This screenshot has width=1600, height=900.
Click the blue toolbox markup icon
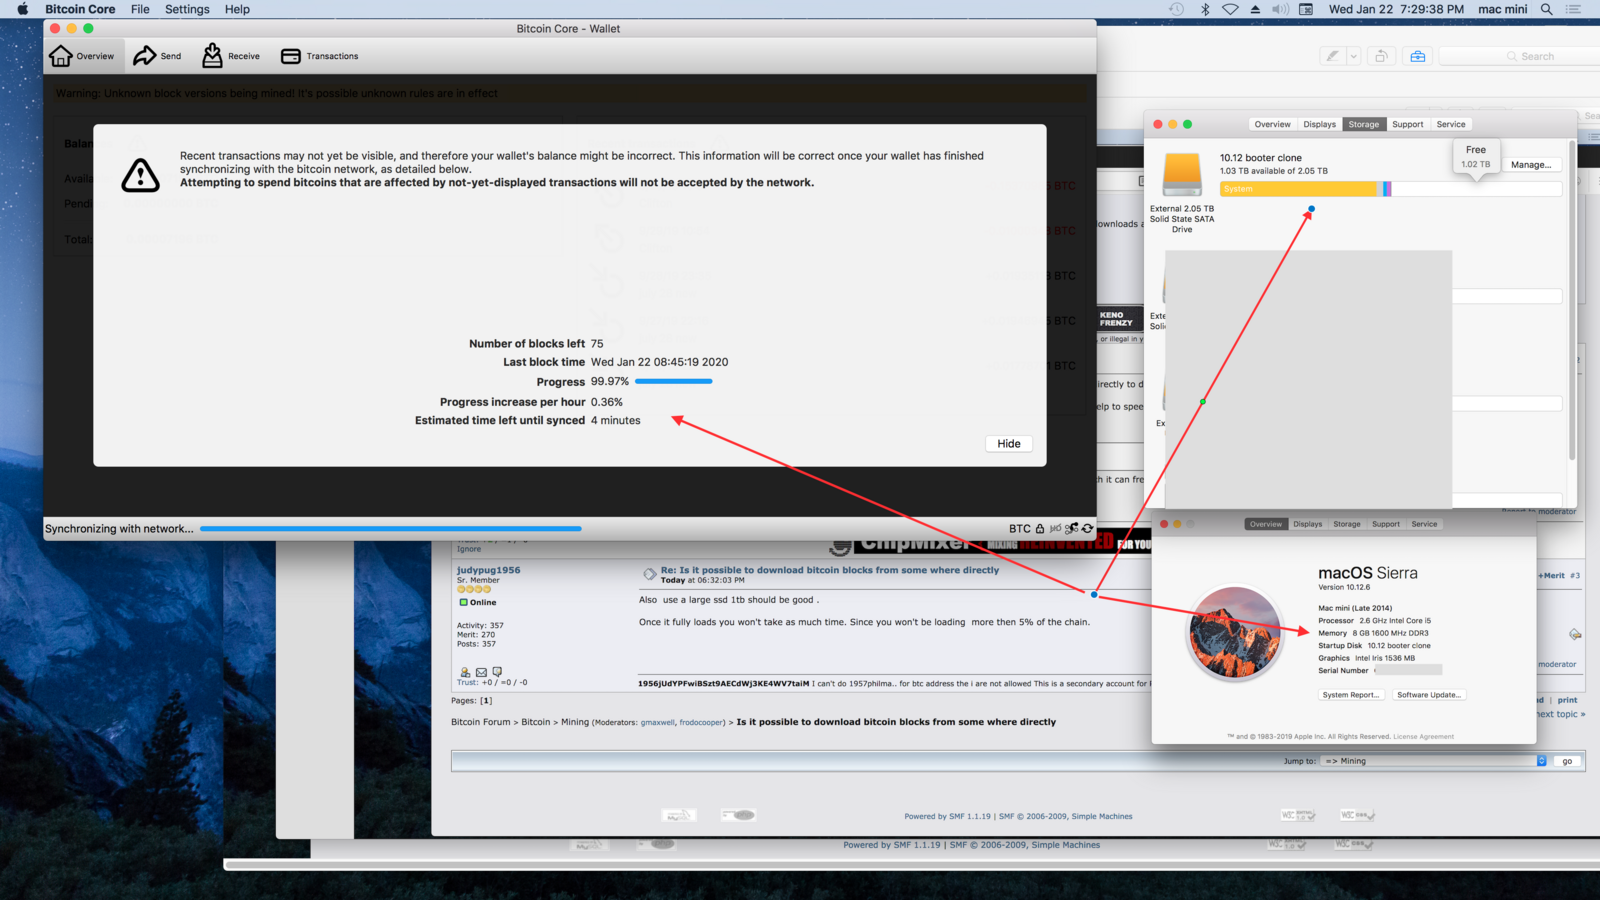coord(1418,56)
